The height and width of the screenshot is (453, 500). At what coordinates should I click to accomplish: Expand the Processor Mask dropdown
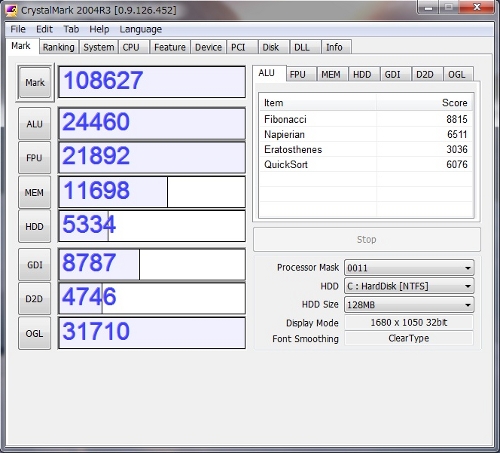[x=409, y=268]
